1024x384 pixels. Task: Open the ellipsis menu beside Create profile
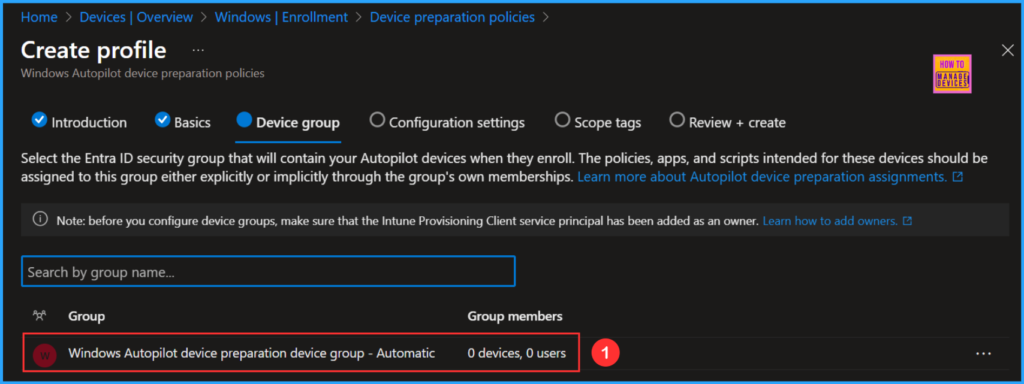tap(199, 50)
